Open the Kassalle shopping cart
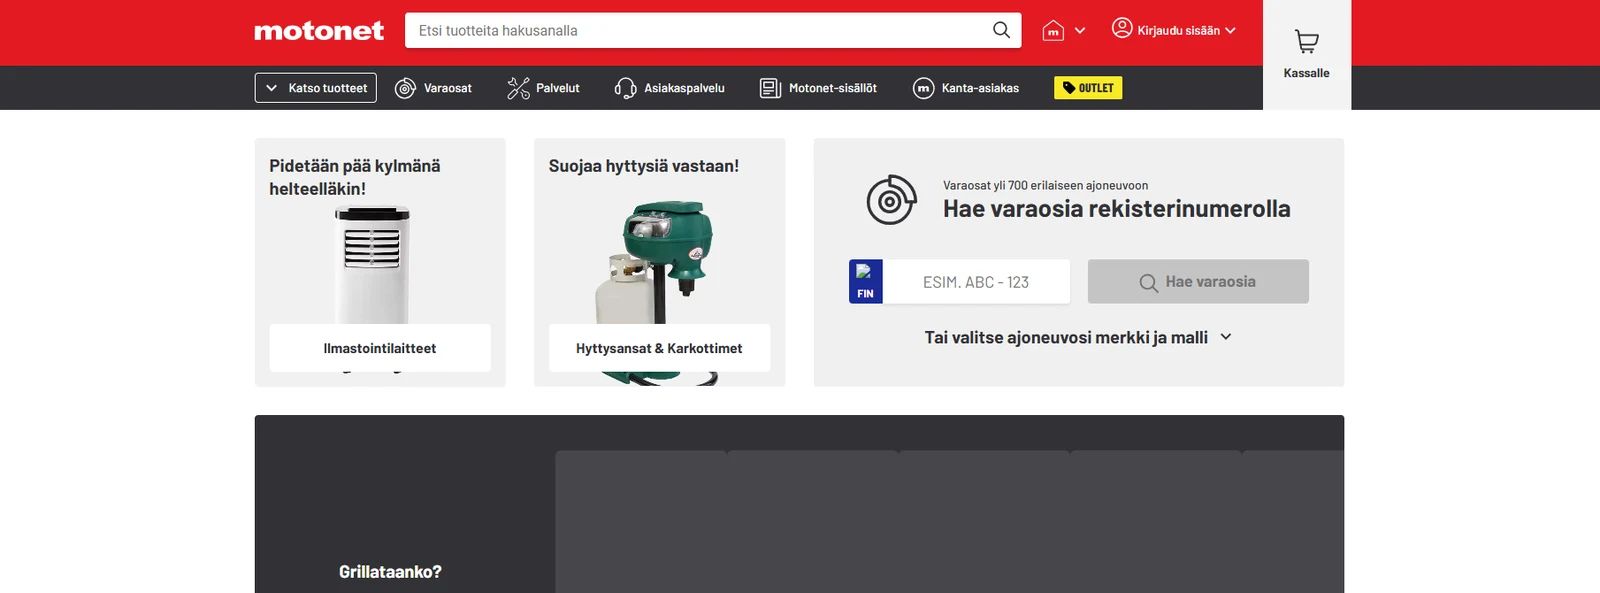The width and height of the screenshot is (1600, 593). (1307, 55)
